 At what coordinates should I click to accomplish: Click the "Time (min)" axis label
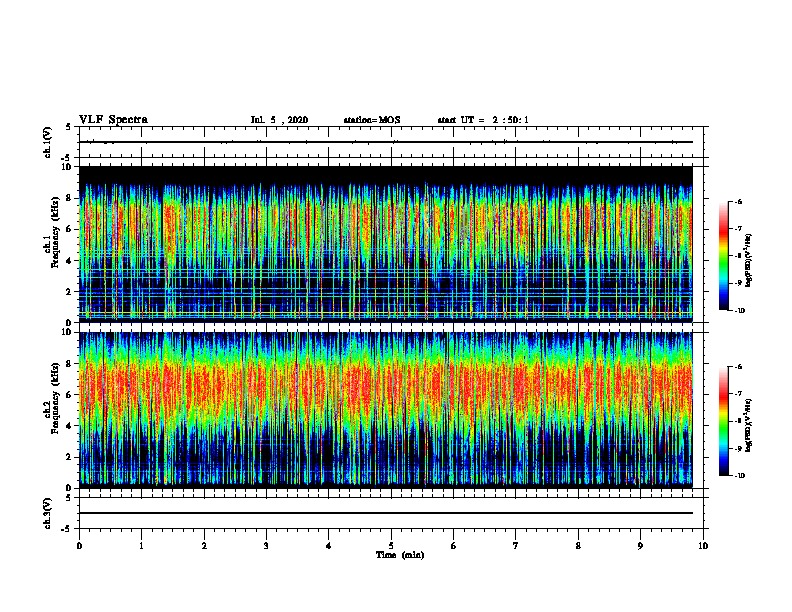coord(400,555)
